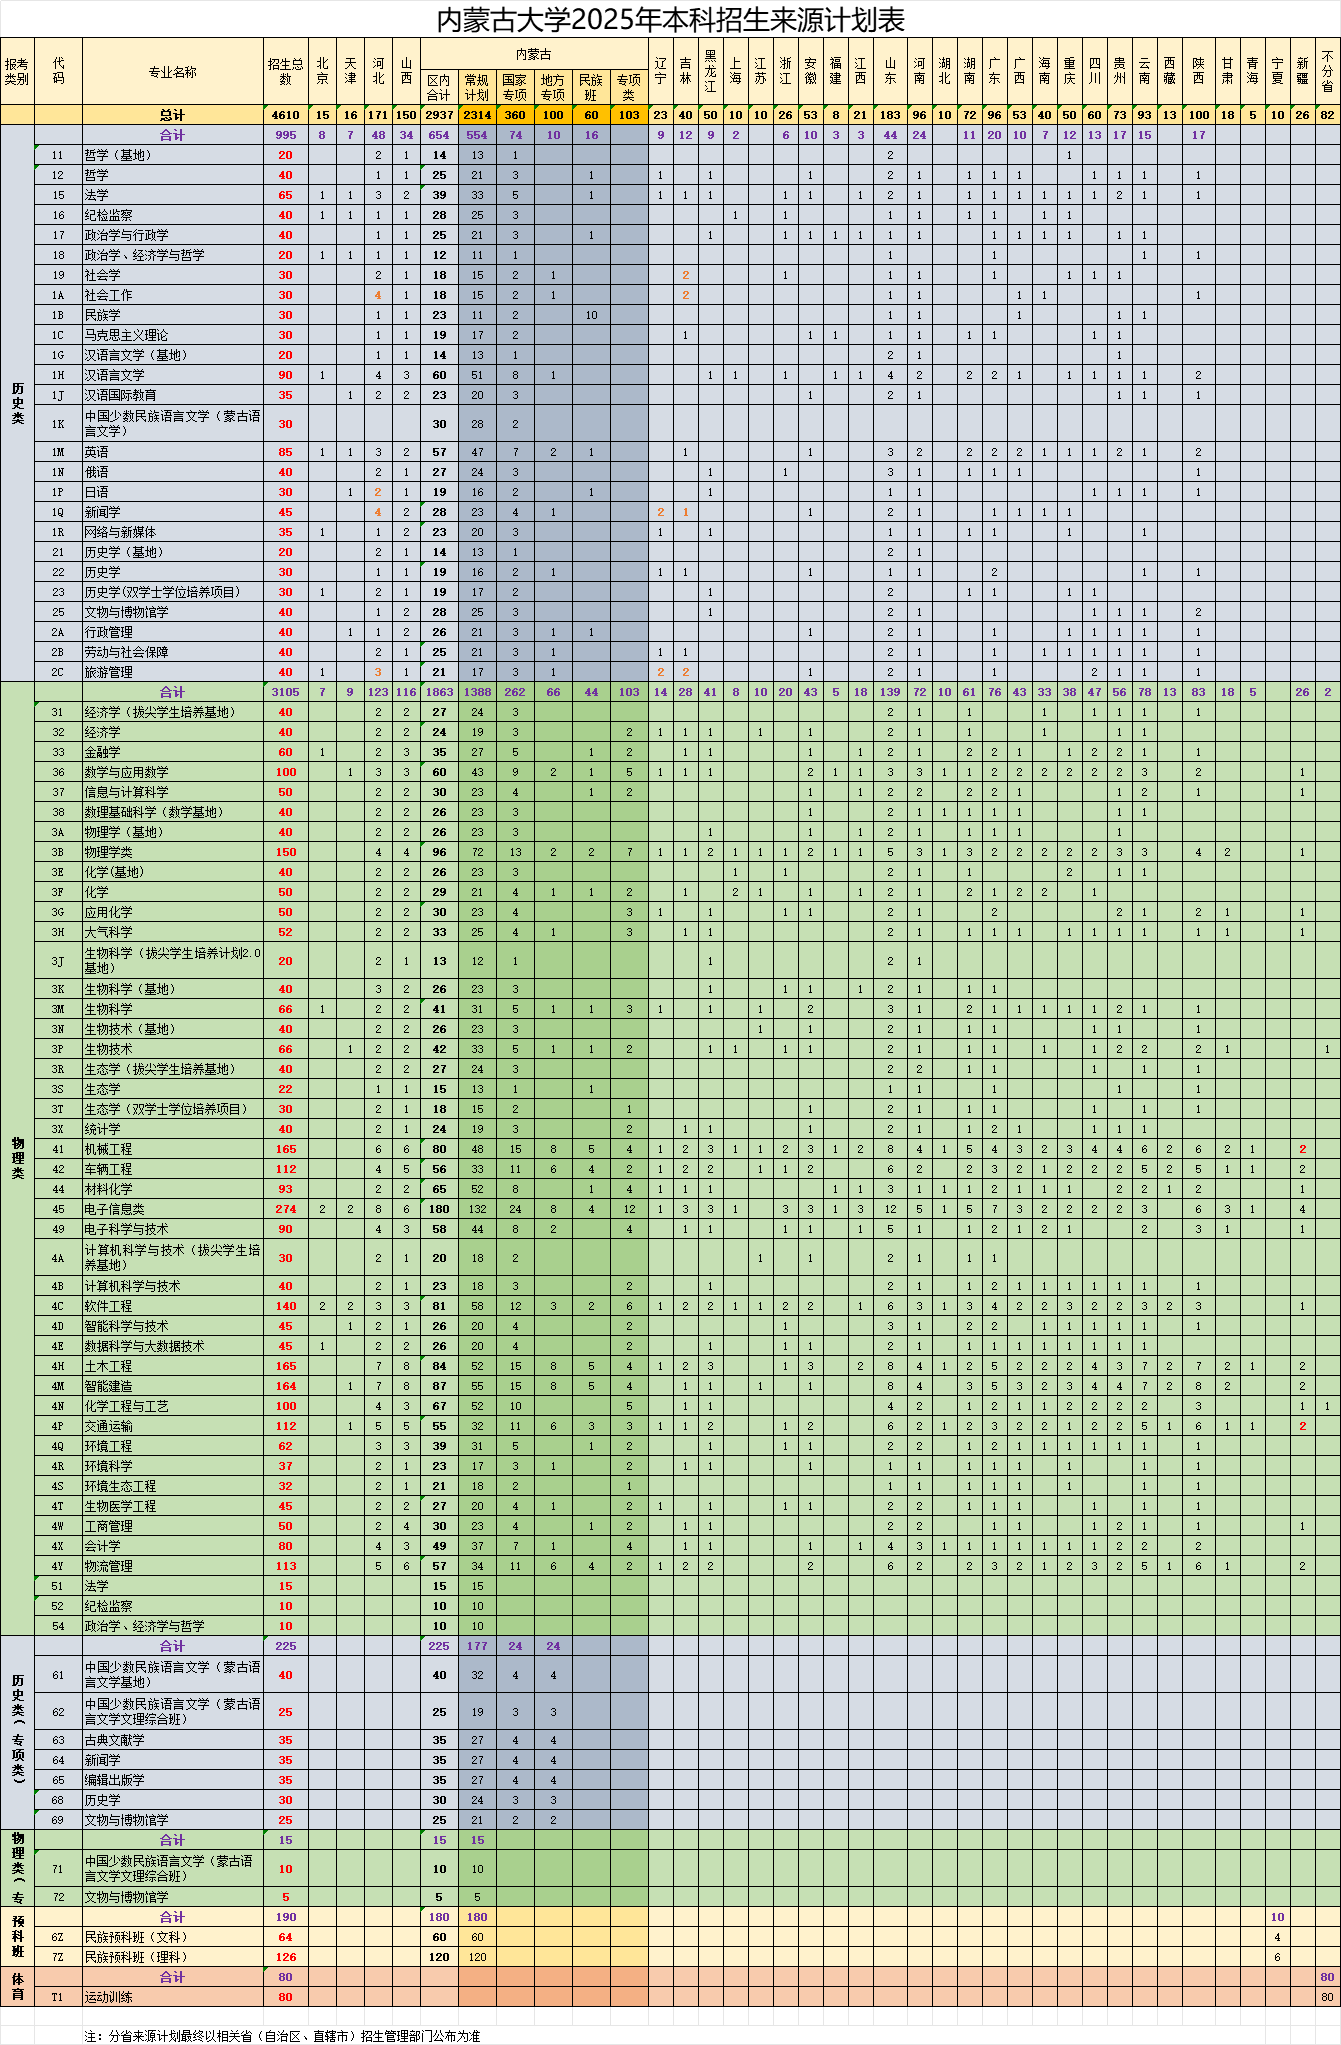Click the 常规计划 sub-header
Image resolution: width=1341 pixels, height=2045 pixels.
477,88
